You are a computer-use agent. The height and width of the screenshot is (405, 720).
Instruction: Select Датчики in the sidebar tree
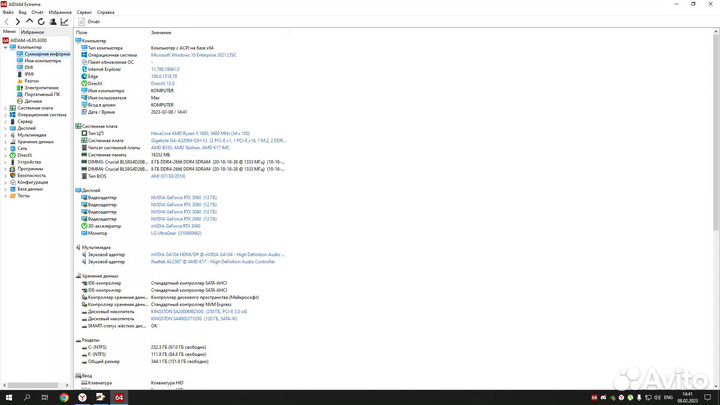(33, 101)
